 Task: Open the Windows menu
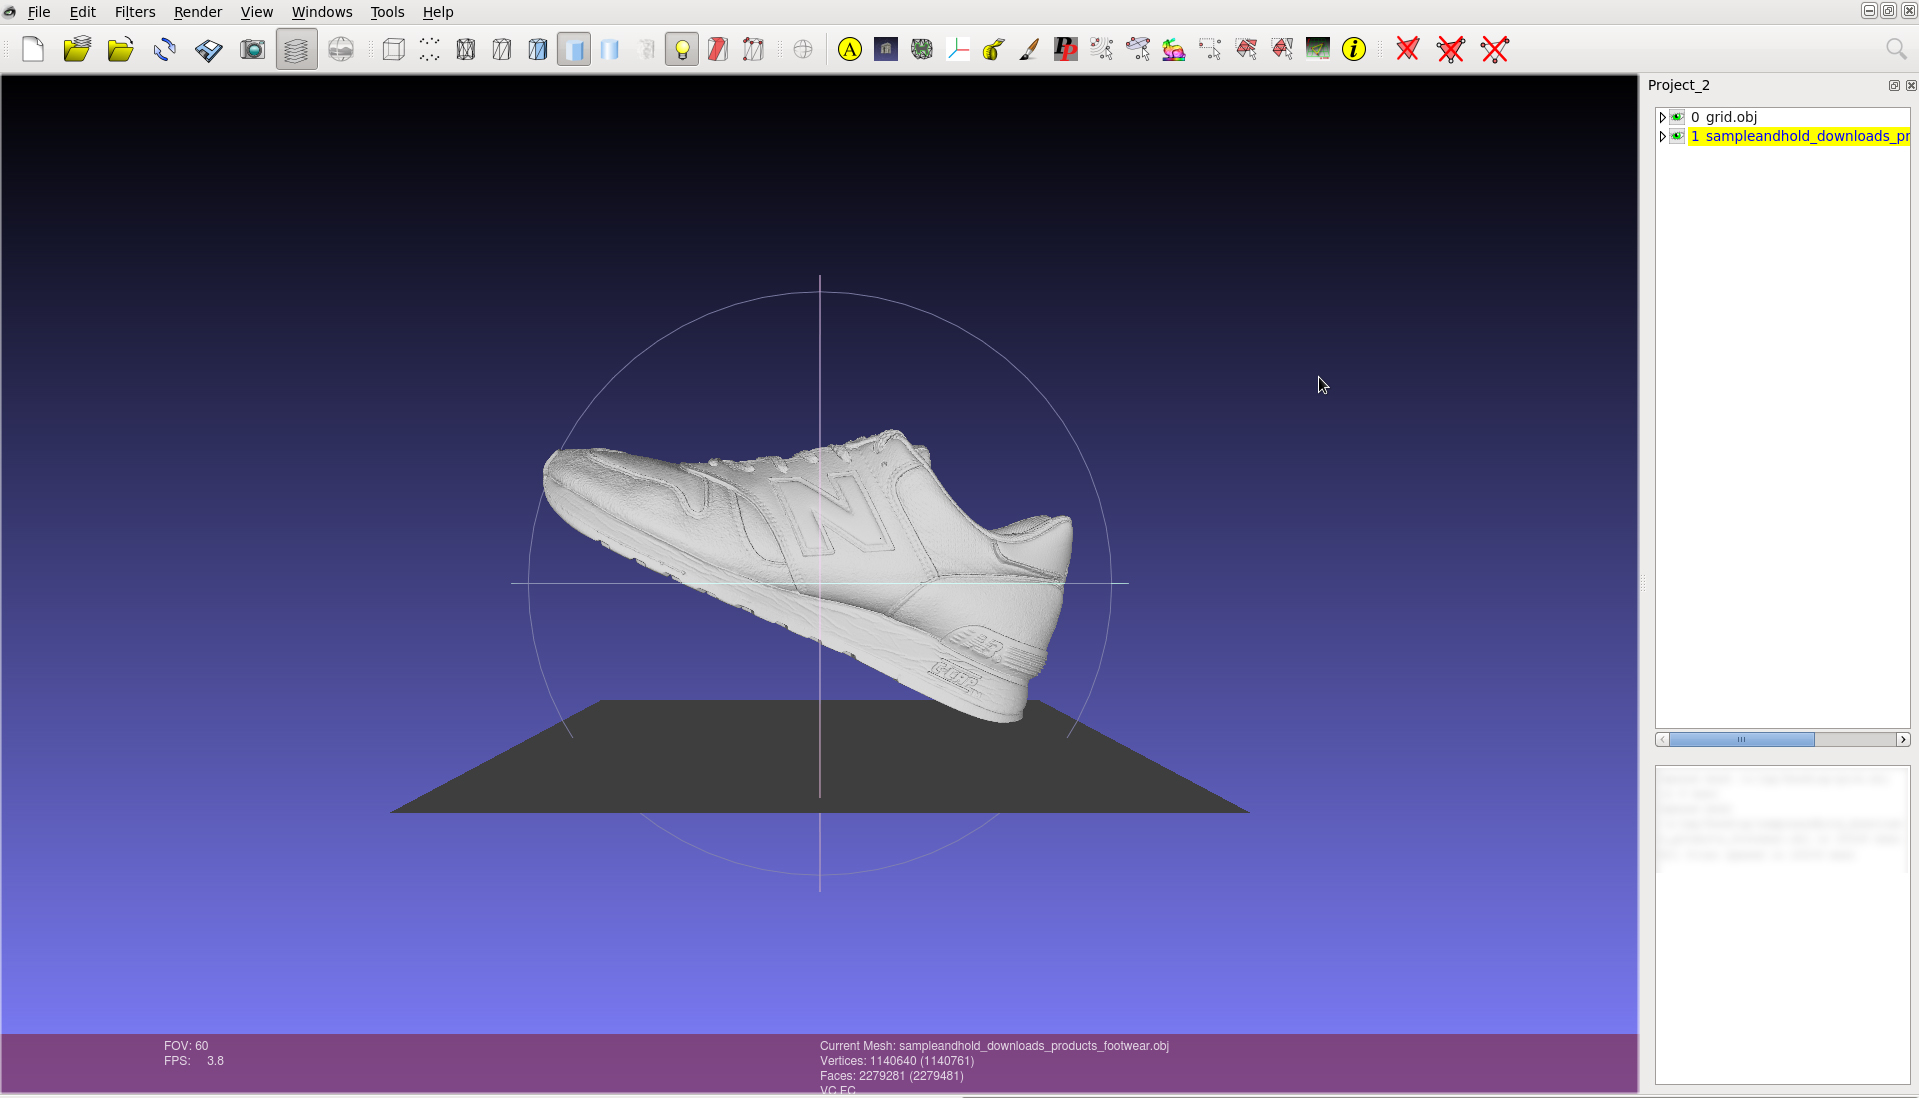click(x=322, y=12)
